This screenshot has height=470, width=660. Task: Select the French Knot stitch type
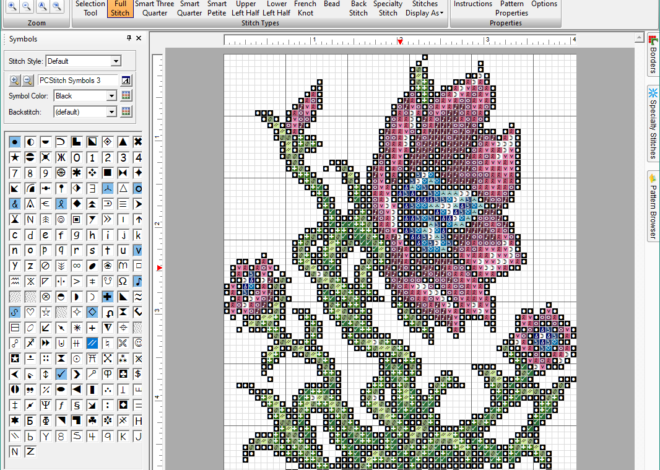305,8
